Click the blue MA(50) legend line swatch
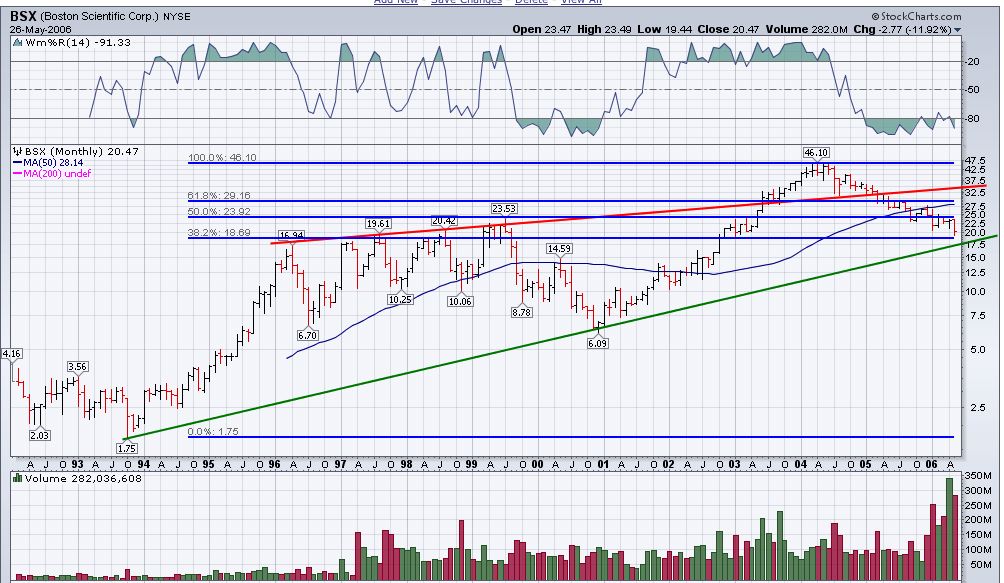 point(18,163)
